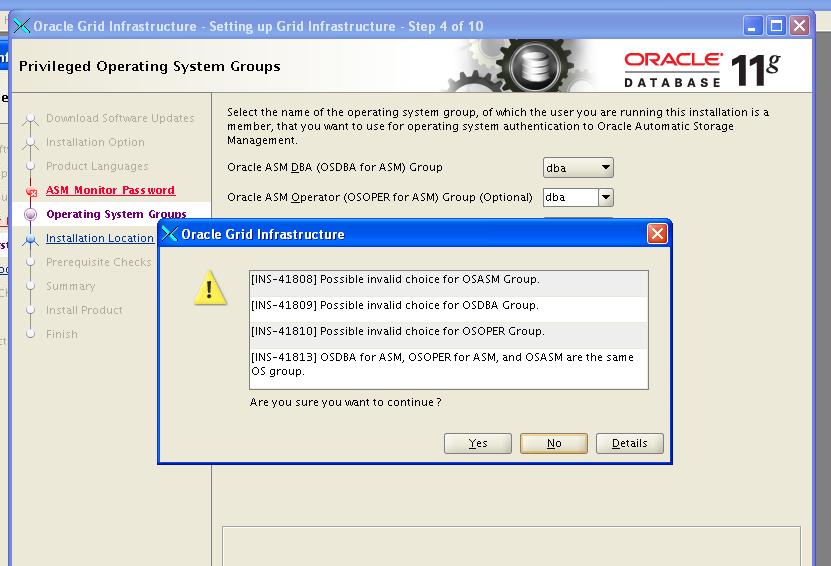This screenshot has height=566, width=831.
Task: Close the Oracle Grid Infrastructure warning dialog
Action: coord(657,233)
